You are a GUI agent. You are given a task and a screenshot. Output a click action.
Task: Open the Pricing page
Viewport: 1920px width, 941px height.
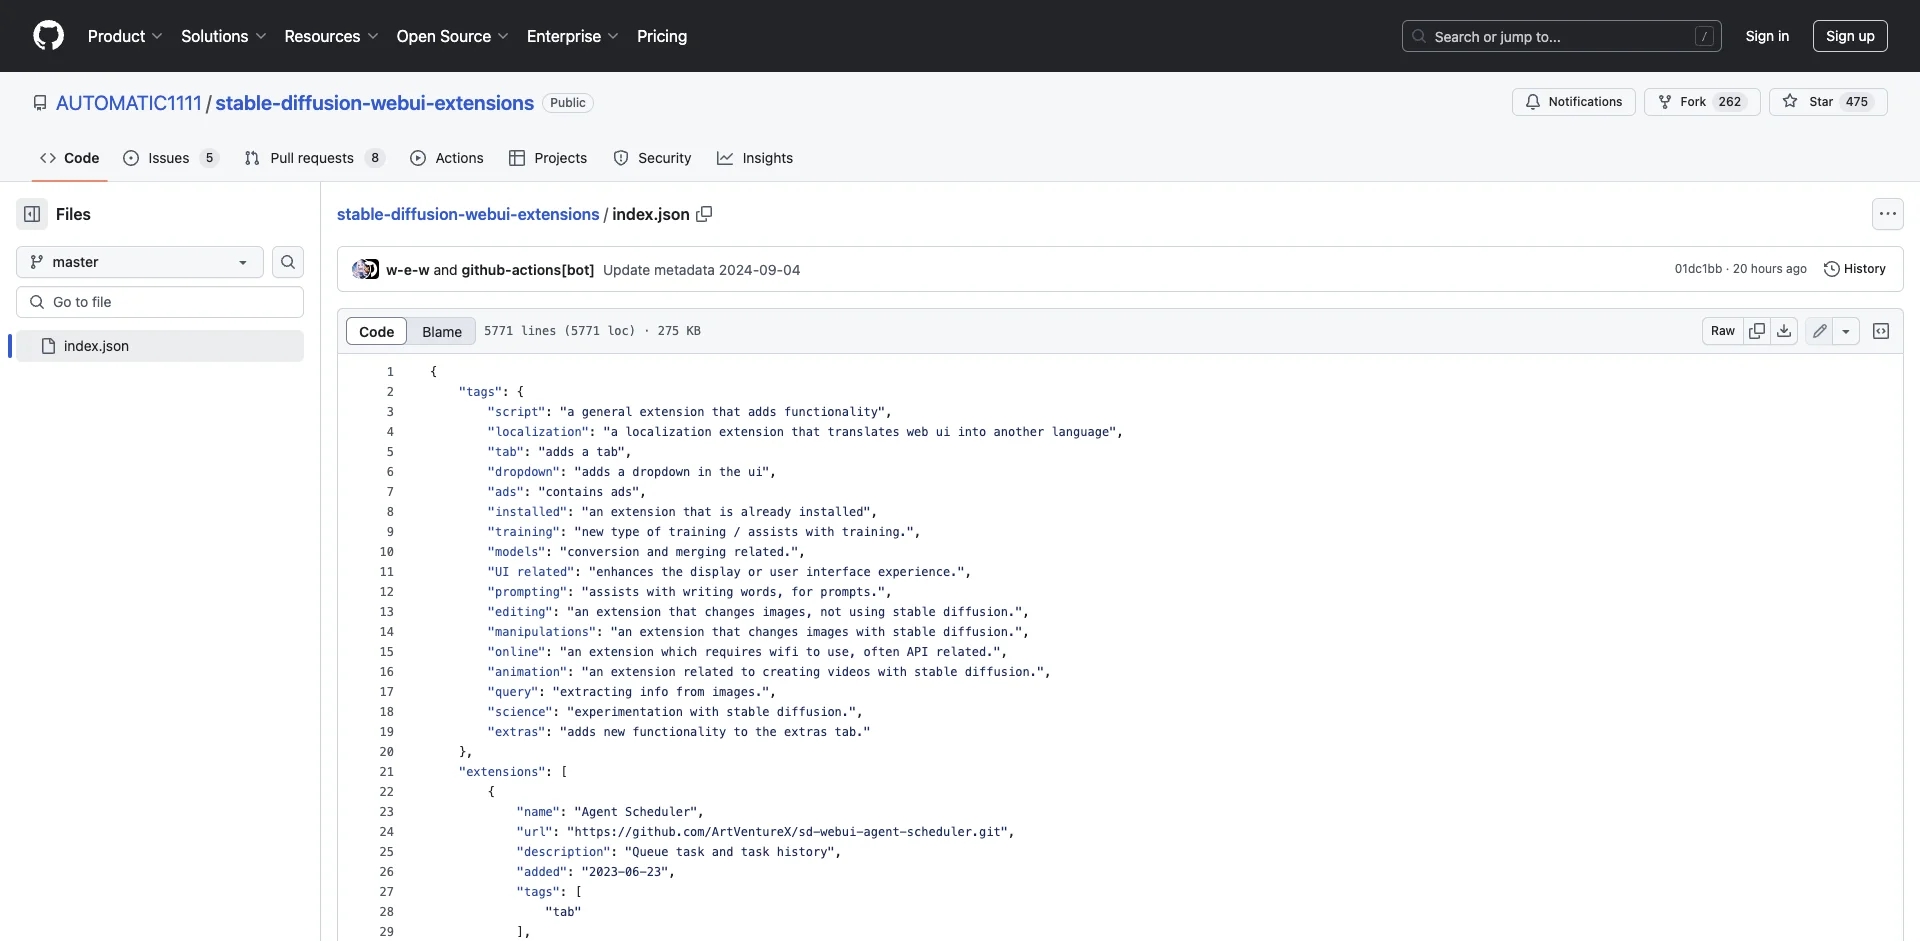(x=662, y=36)
